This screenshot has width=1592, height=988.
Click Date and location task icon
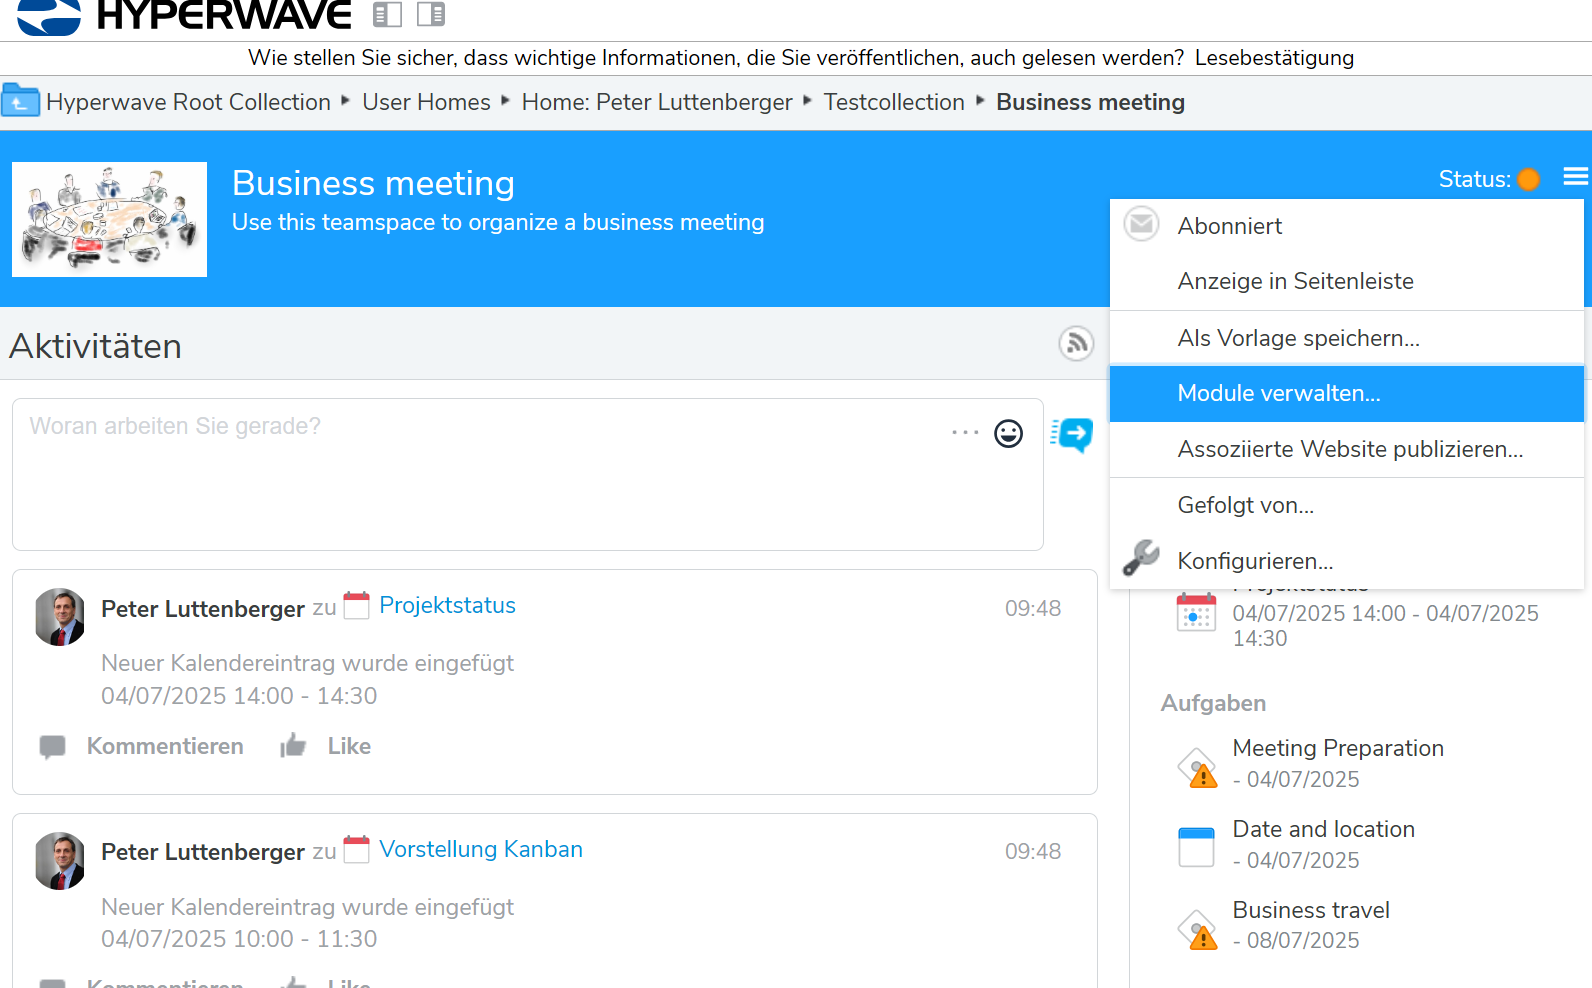[x=1196, y=847]
